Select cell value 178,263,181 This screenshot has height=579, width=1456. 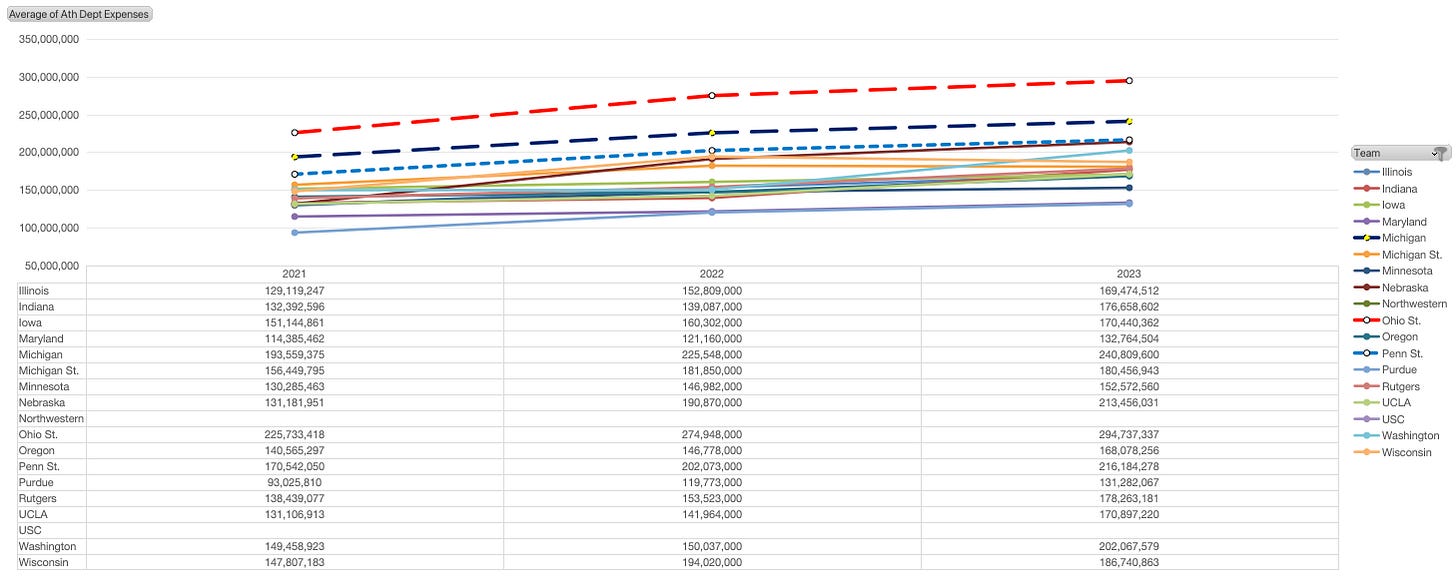pyautogui.click(x=1129, y=498)
